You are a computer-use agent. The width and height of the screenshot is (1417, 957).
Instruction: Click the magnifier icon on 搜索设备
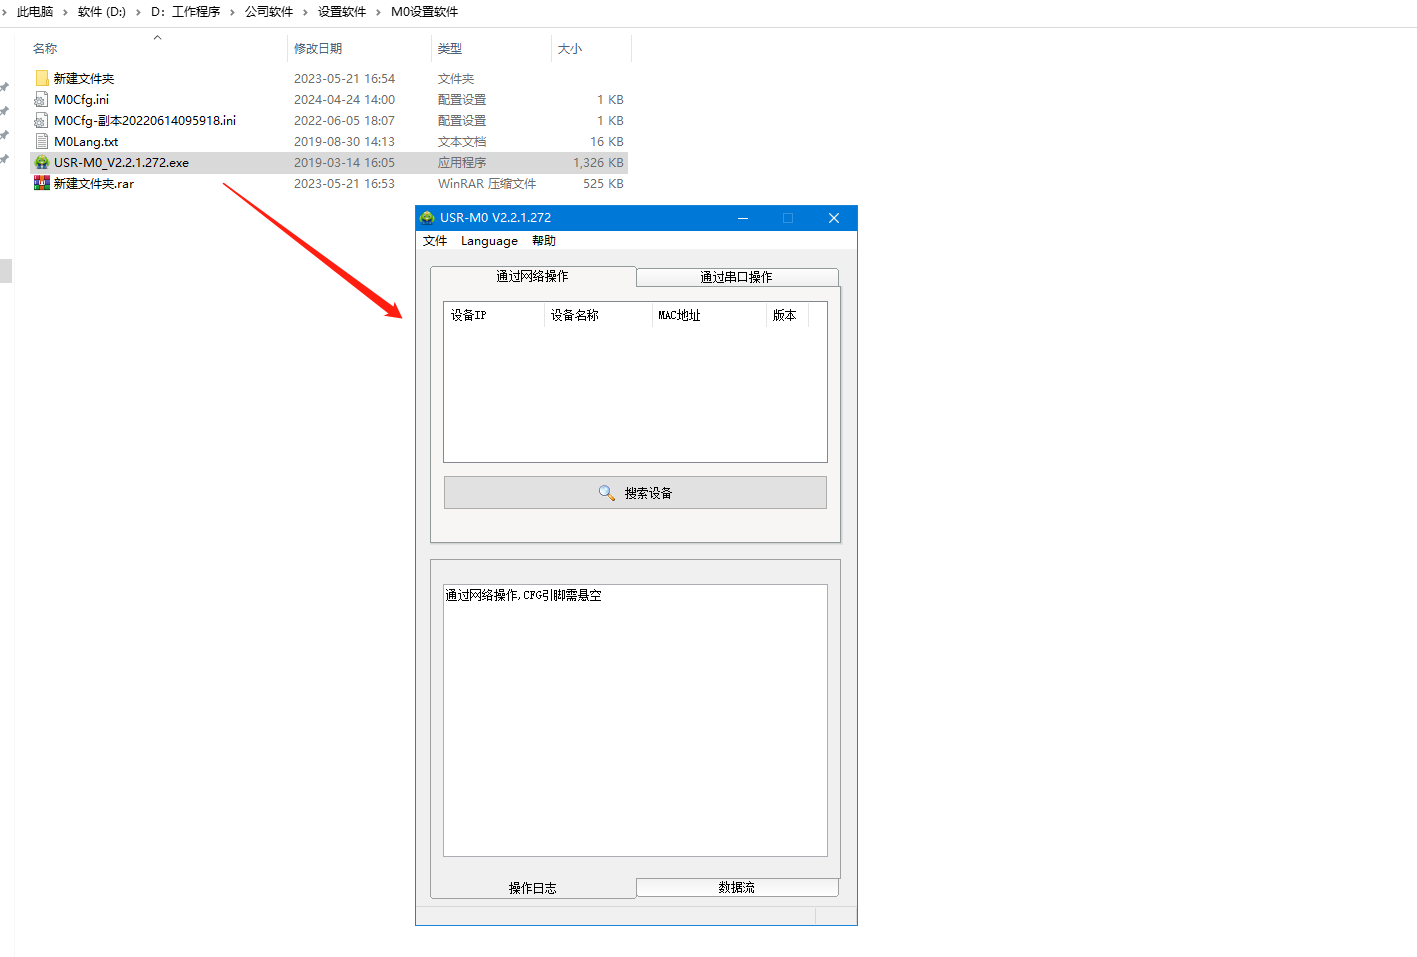pyautogui.click(x=606, y=493)
